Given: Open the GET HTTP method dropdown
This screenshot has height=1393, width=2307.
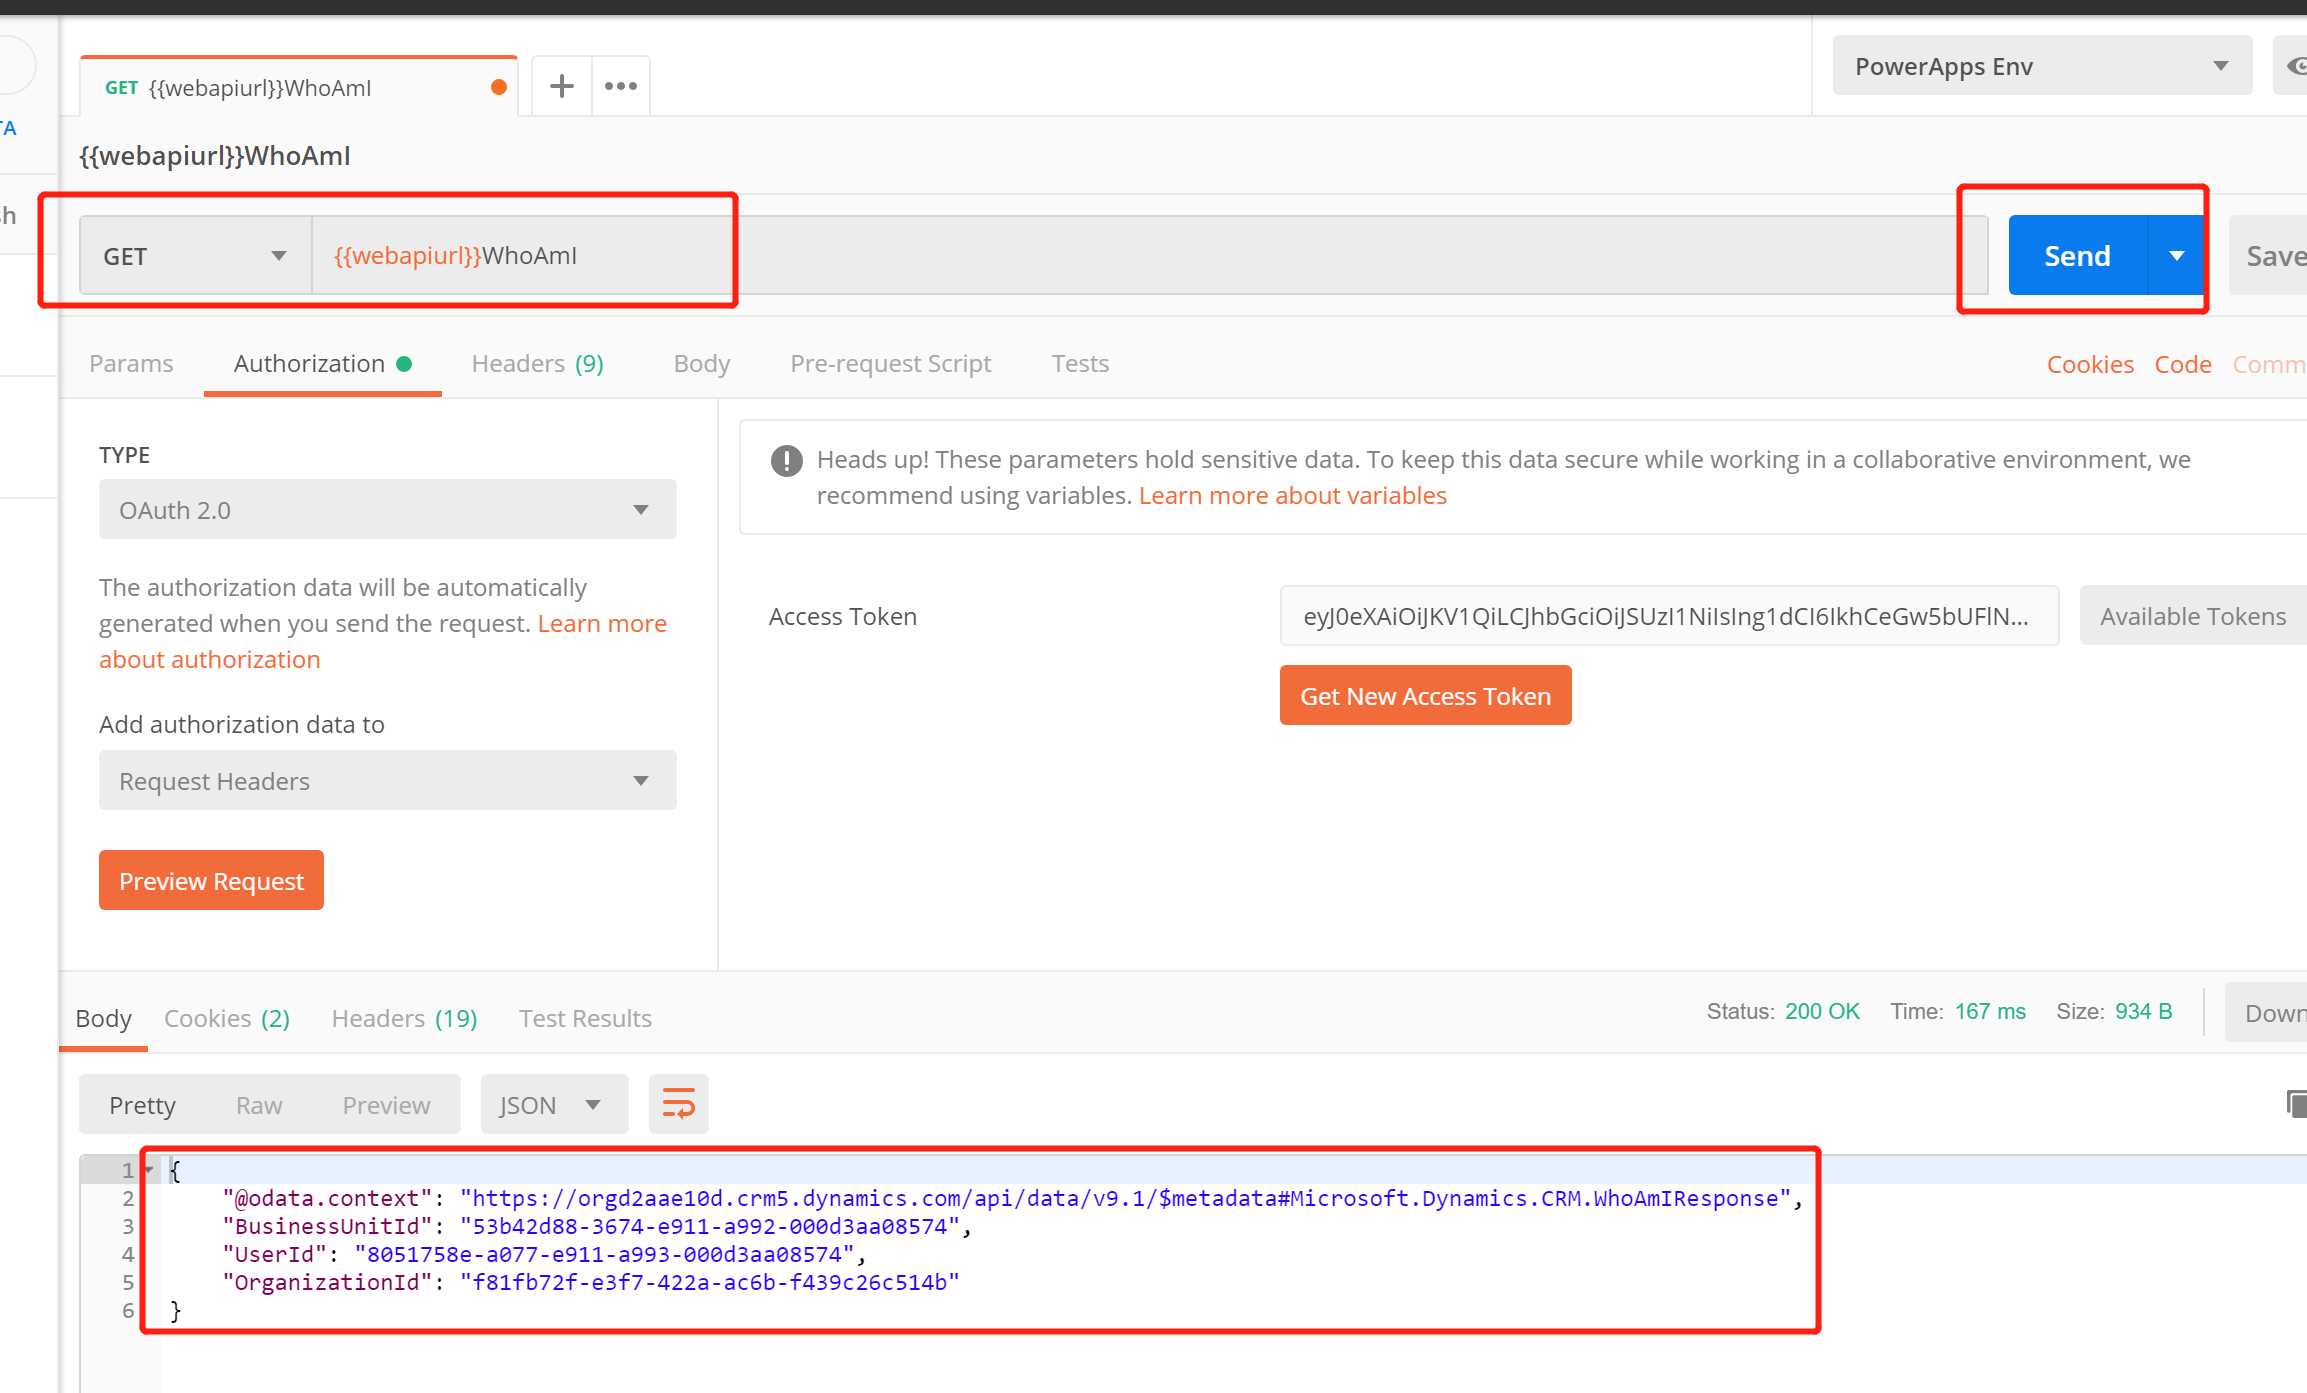Looking at the screenshot, I should [196, 256].
